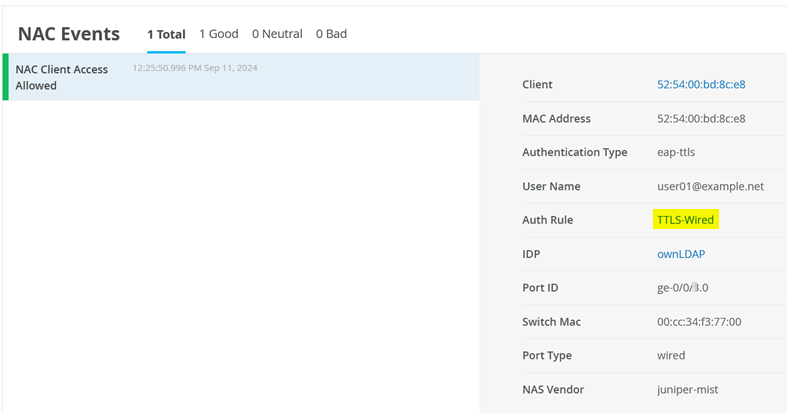Click the MAC Address value in details
This screenshot has height=413, width=787.
[x=700, y=119]
